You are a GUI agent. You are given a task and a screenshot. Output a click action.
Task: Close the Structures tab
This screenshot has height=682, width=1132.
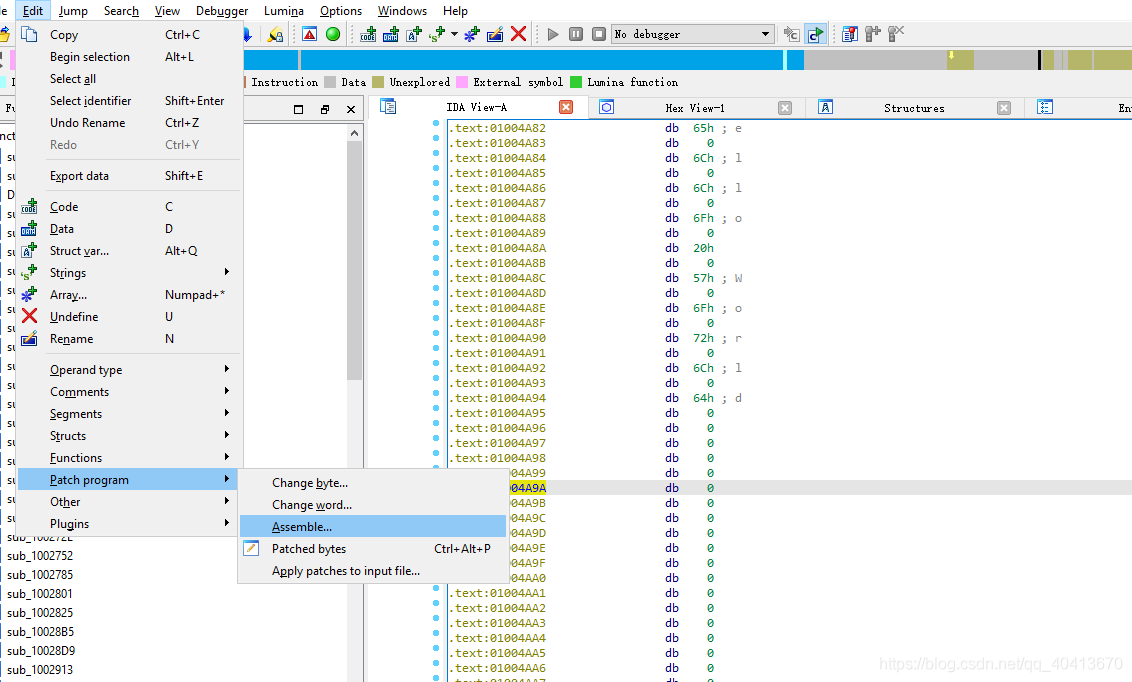1003,108
